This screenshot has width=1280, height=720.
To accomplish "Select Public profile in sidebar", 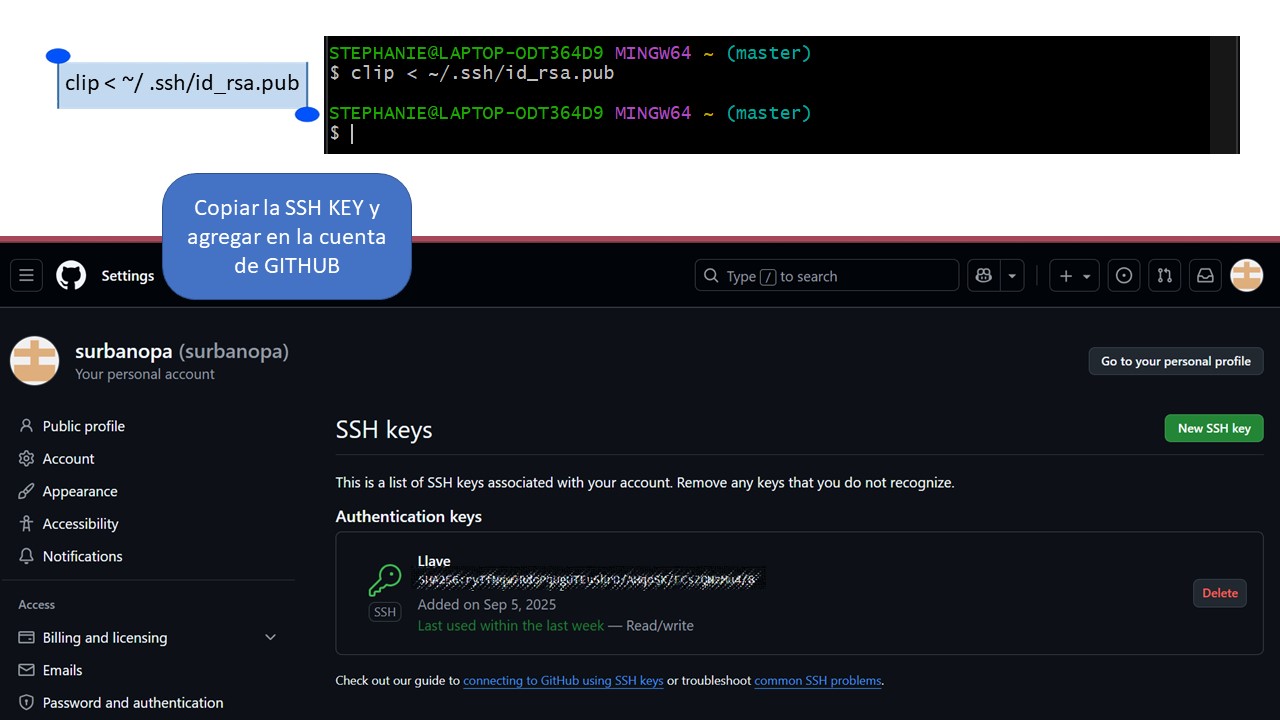I will (83, 426).
